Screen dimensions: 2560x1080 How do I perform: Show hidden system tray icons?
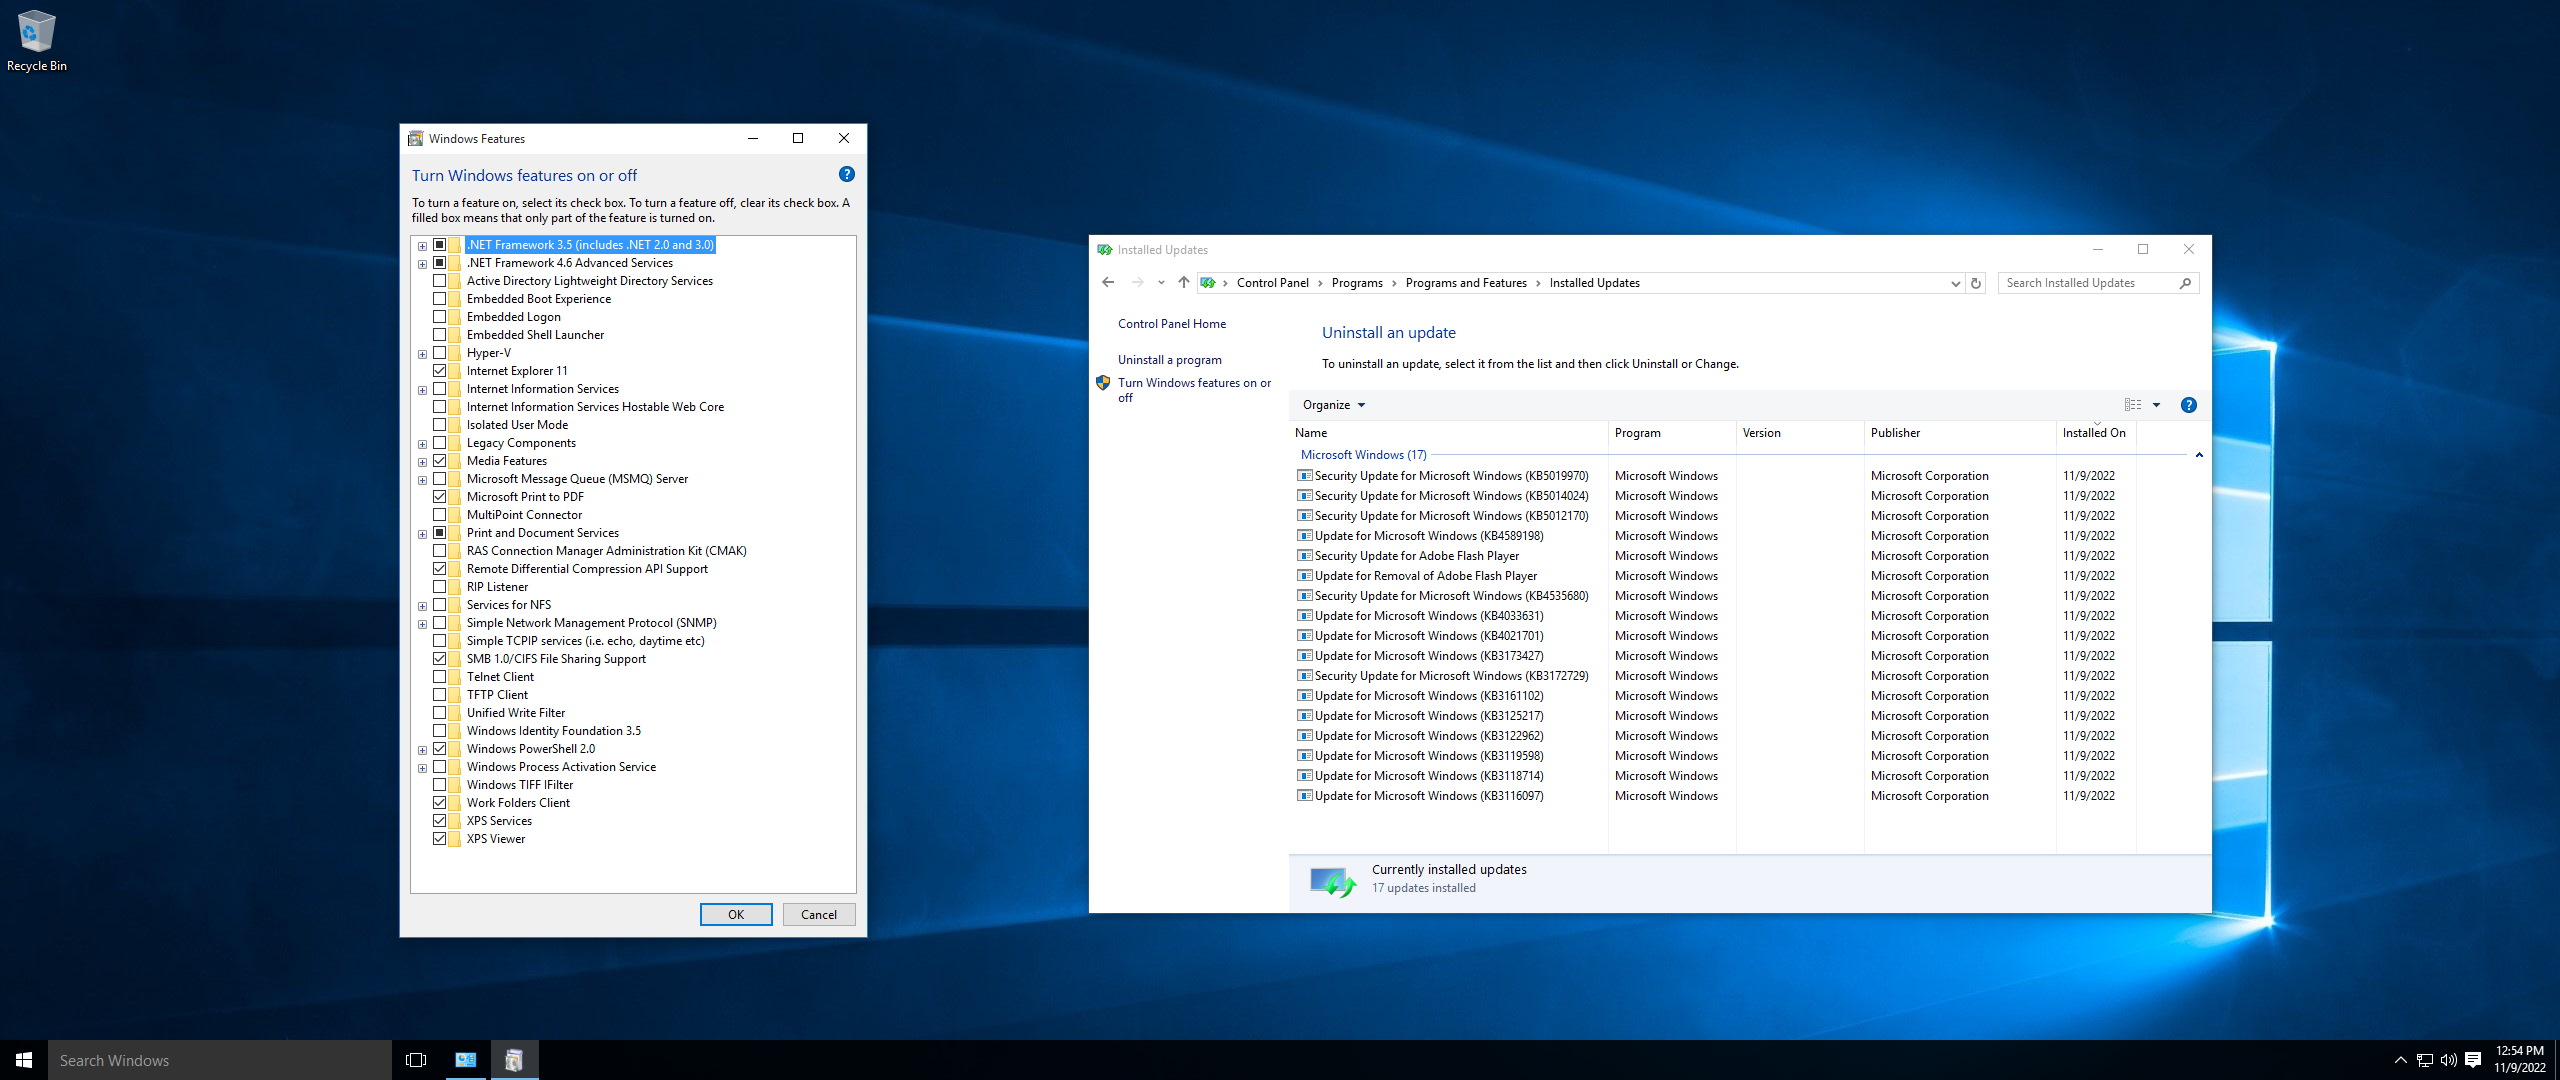point(2400,1060)
